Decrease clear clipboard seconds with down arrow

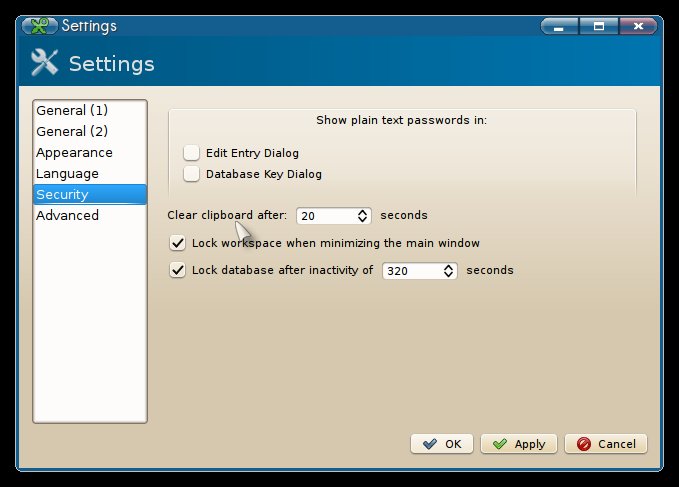(x=362, y=220)
